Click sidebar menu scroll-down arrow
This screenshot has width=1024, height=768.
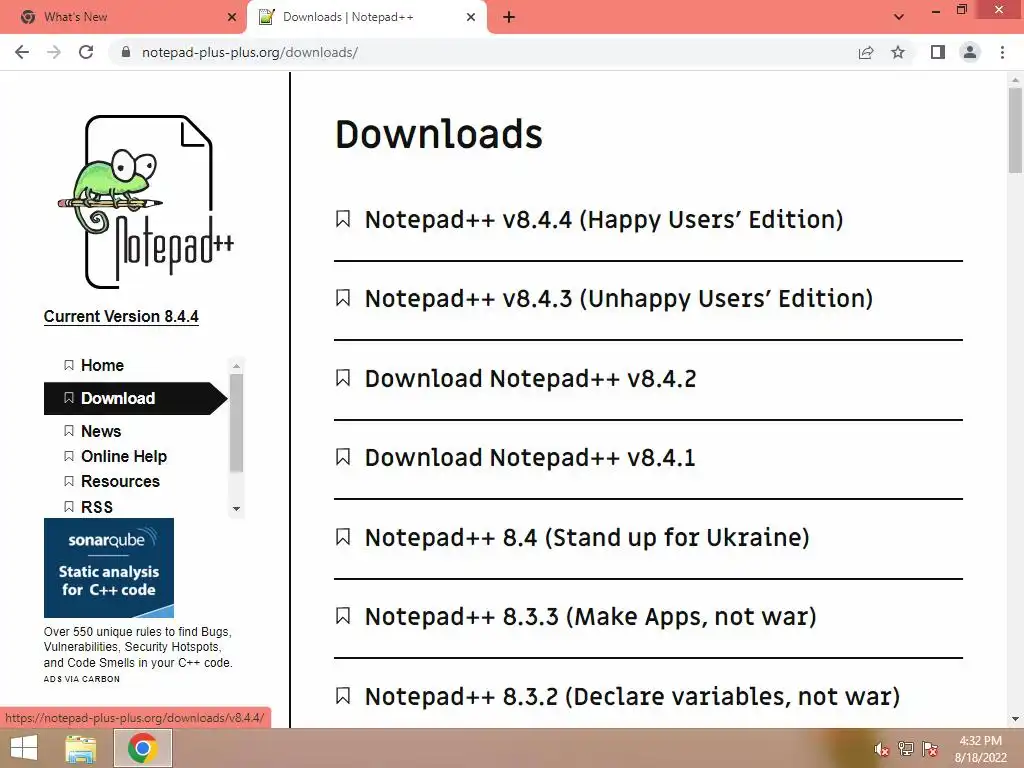(236, 509)
